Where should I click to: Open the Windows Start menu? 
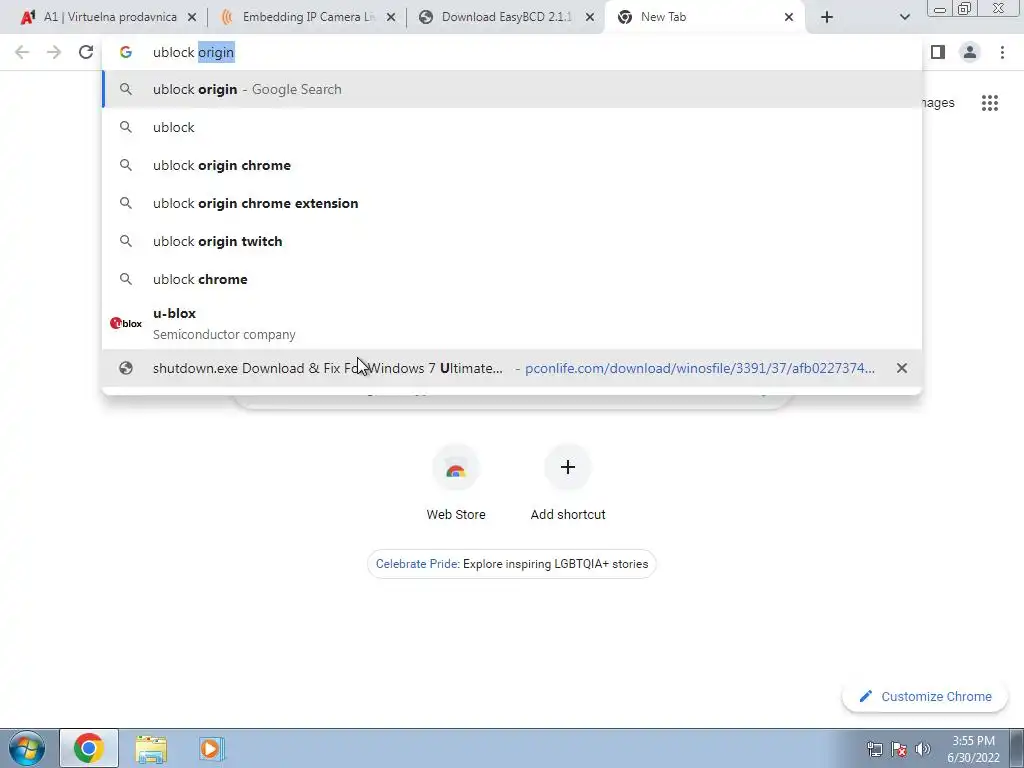[x=26, y=748]
